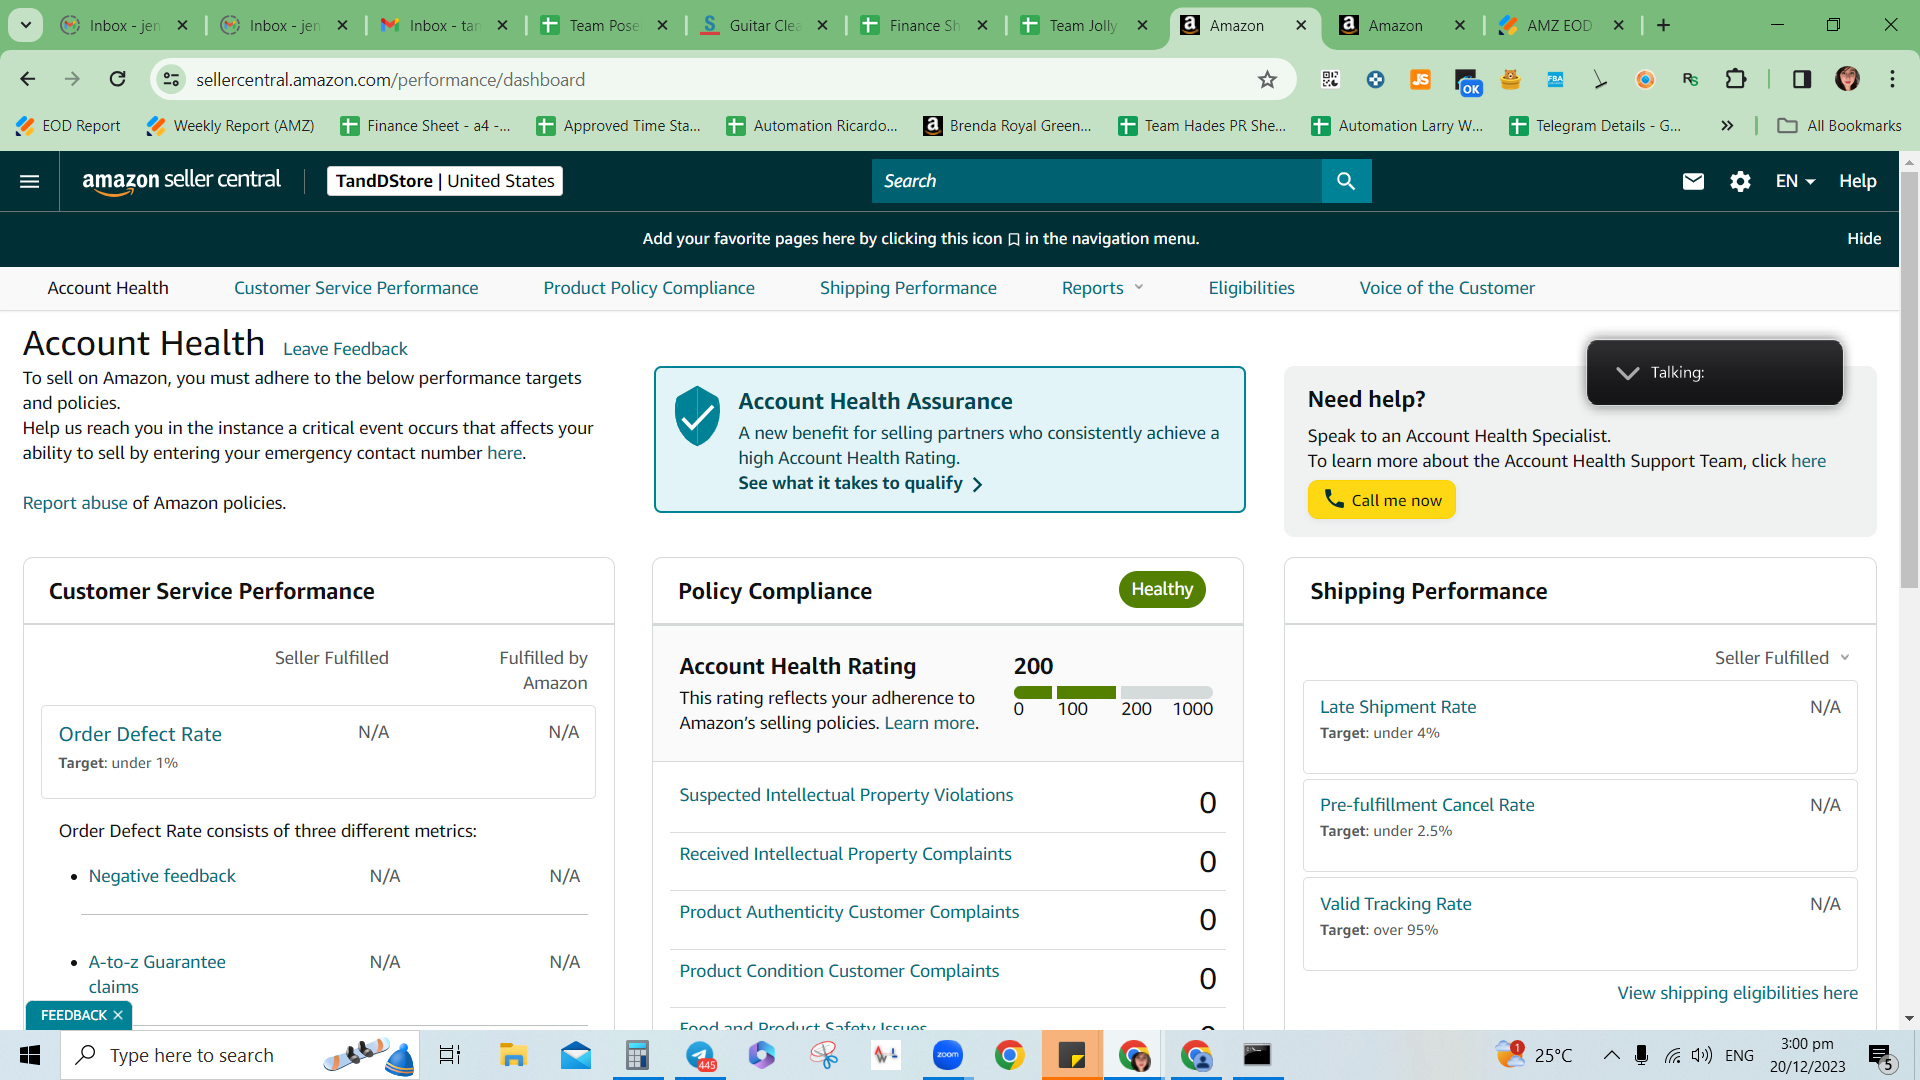Open the Chrome side panel icon
Viewport: 1920px width, 1080px height.
[1801, 79]
